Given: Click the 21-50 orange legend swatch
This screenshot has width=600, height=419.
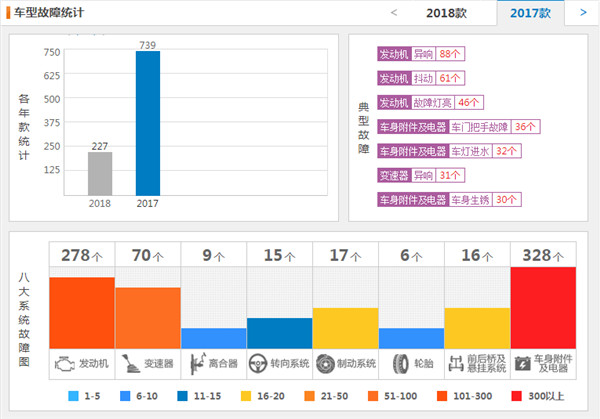Looking at the screenshot, I should [x=310, y=396].
